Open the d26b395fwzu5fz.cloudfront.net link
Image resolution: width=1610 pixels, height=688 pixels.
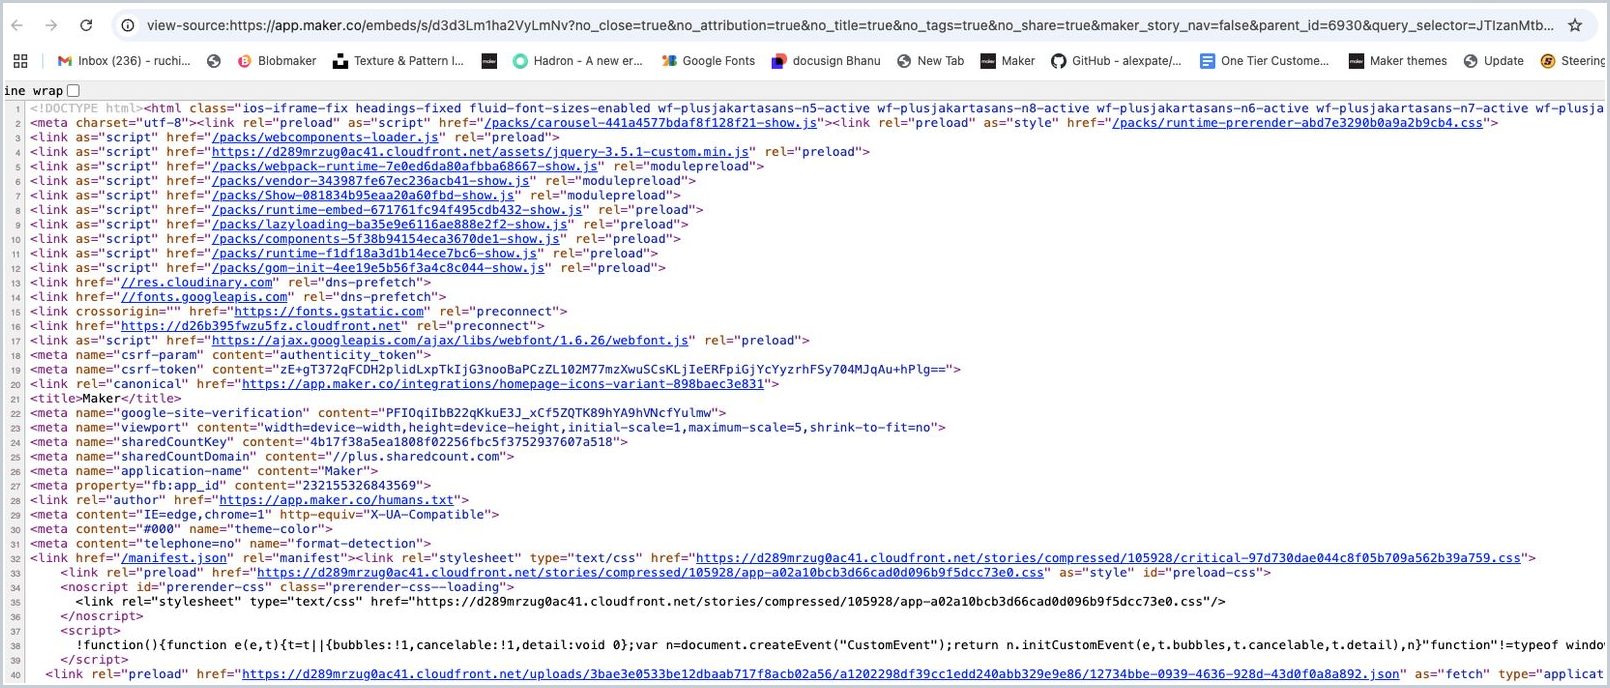pos(261,326)
